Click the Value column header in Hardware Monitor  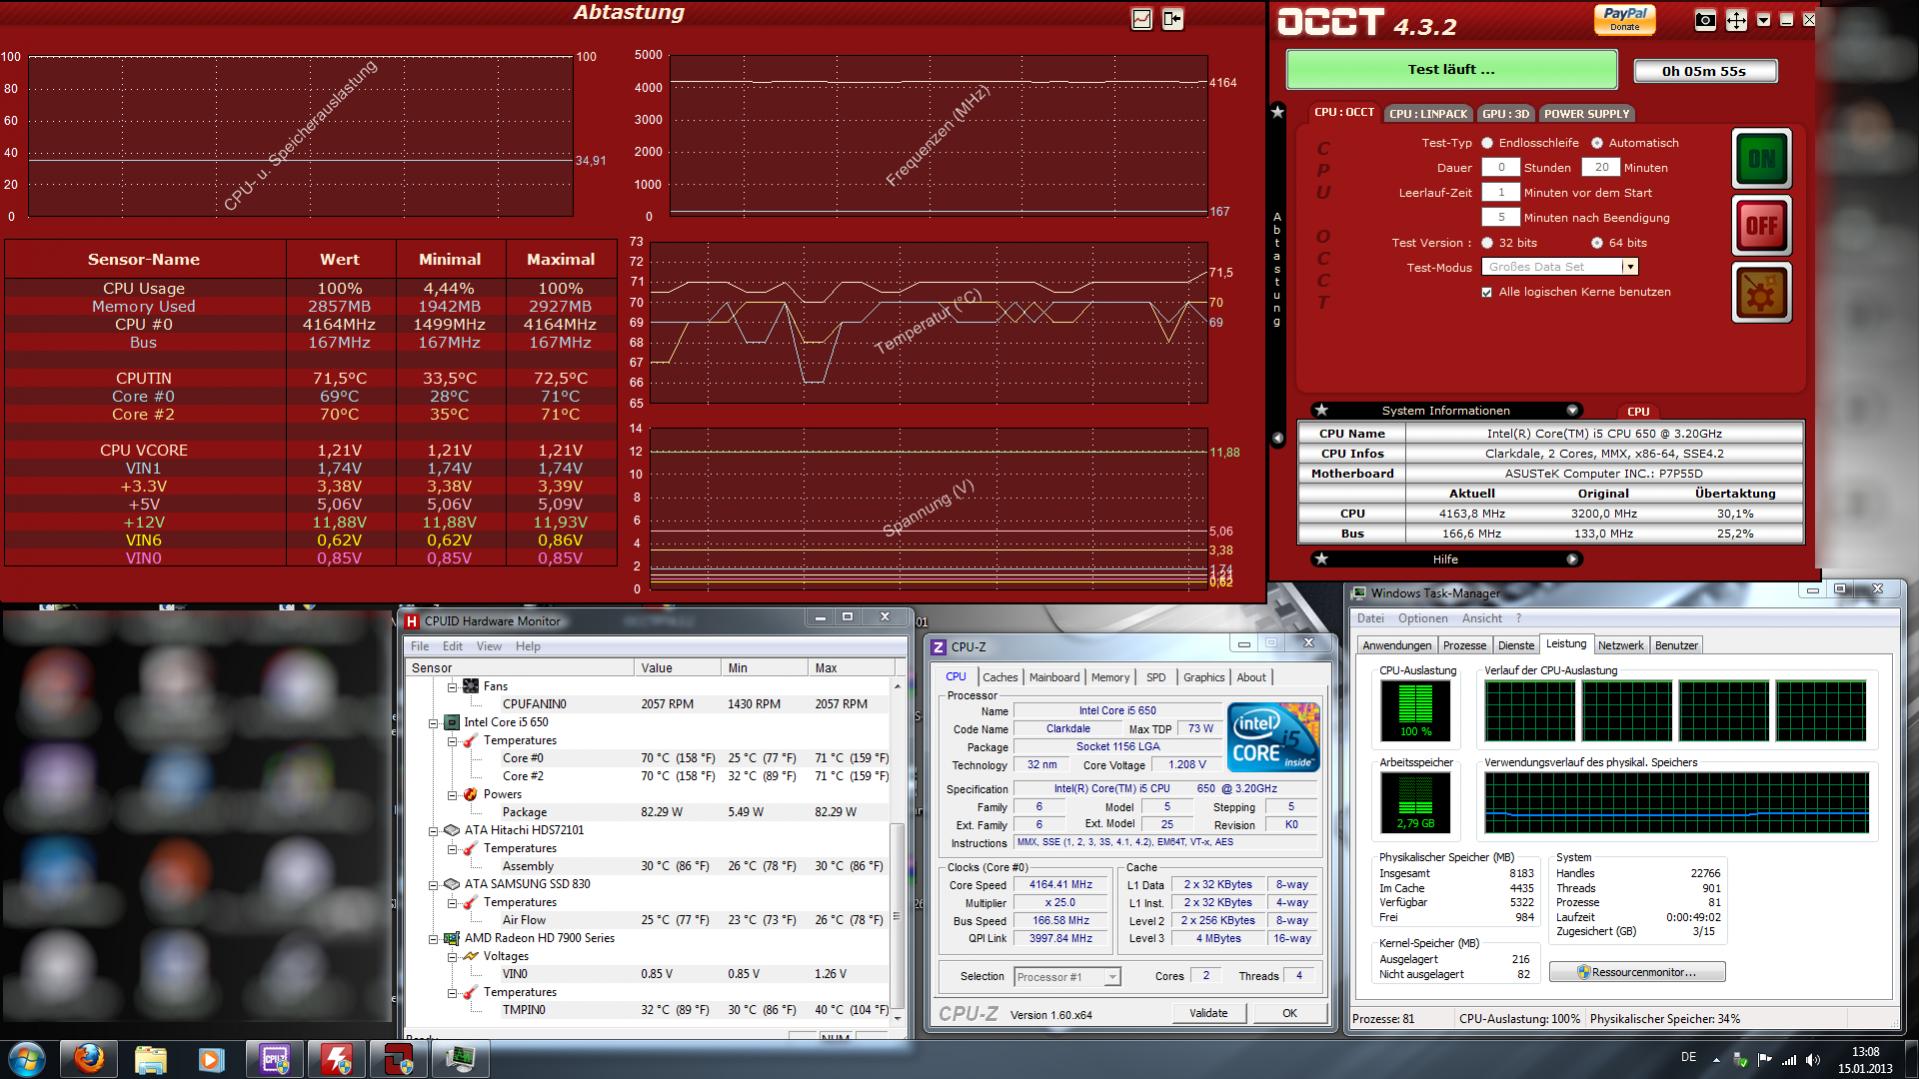(x=677, y=668)
